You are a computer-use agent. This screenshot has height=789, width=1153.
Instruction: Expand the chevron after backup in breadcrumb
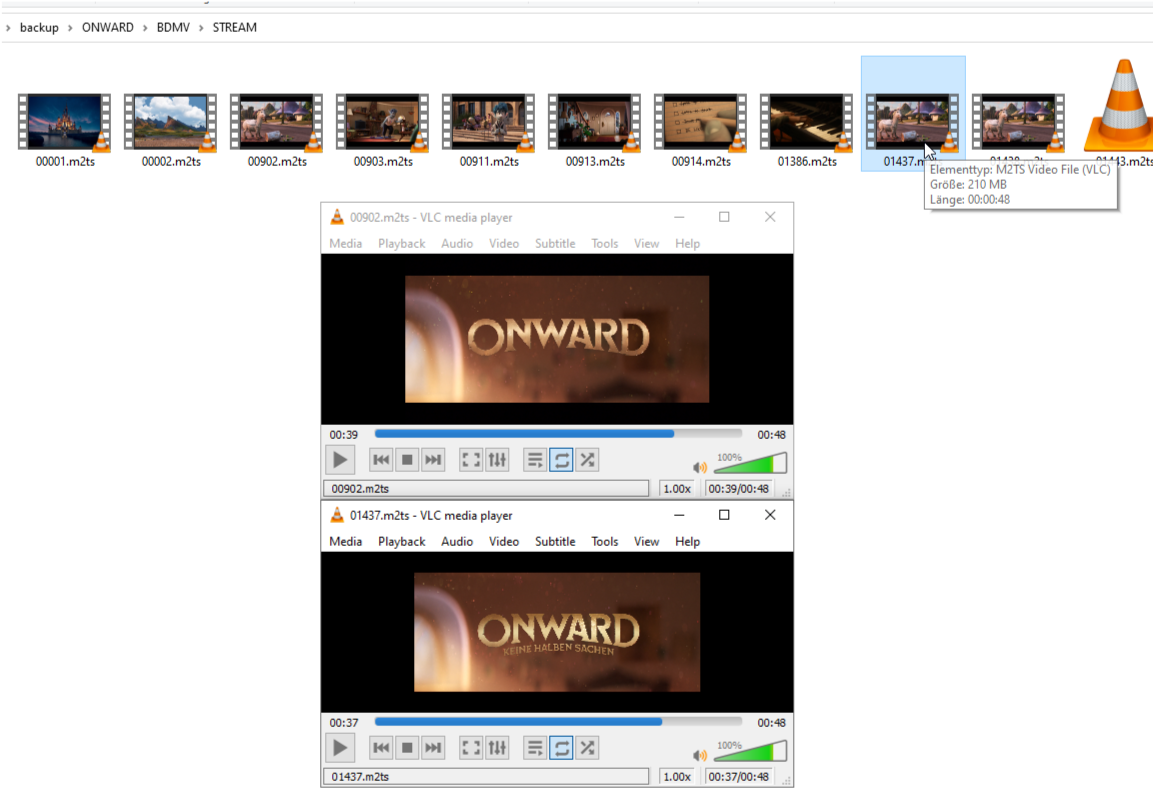[x=70, y=28]
